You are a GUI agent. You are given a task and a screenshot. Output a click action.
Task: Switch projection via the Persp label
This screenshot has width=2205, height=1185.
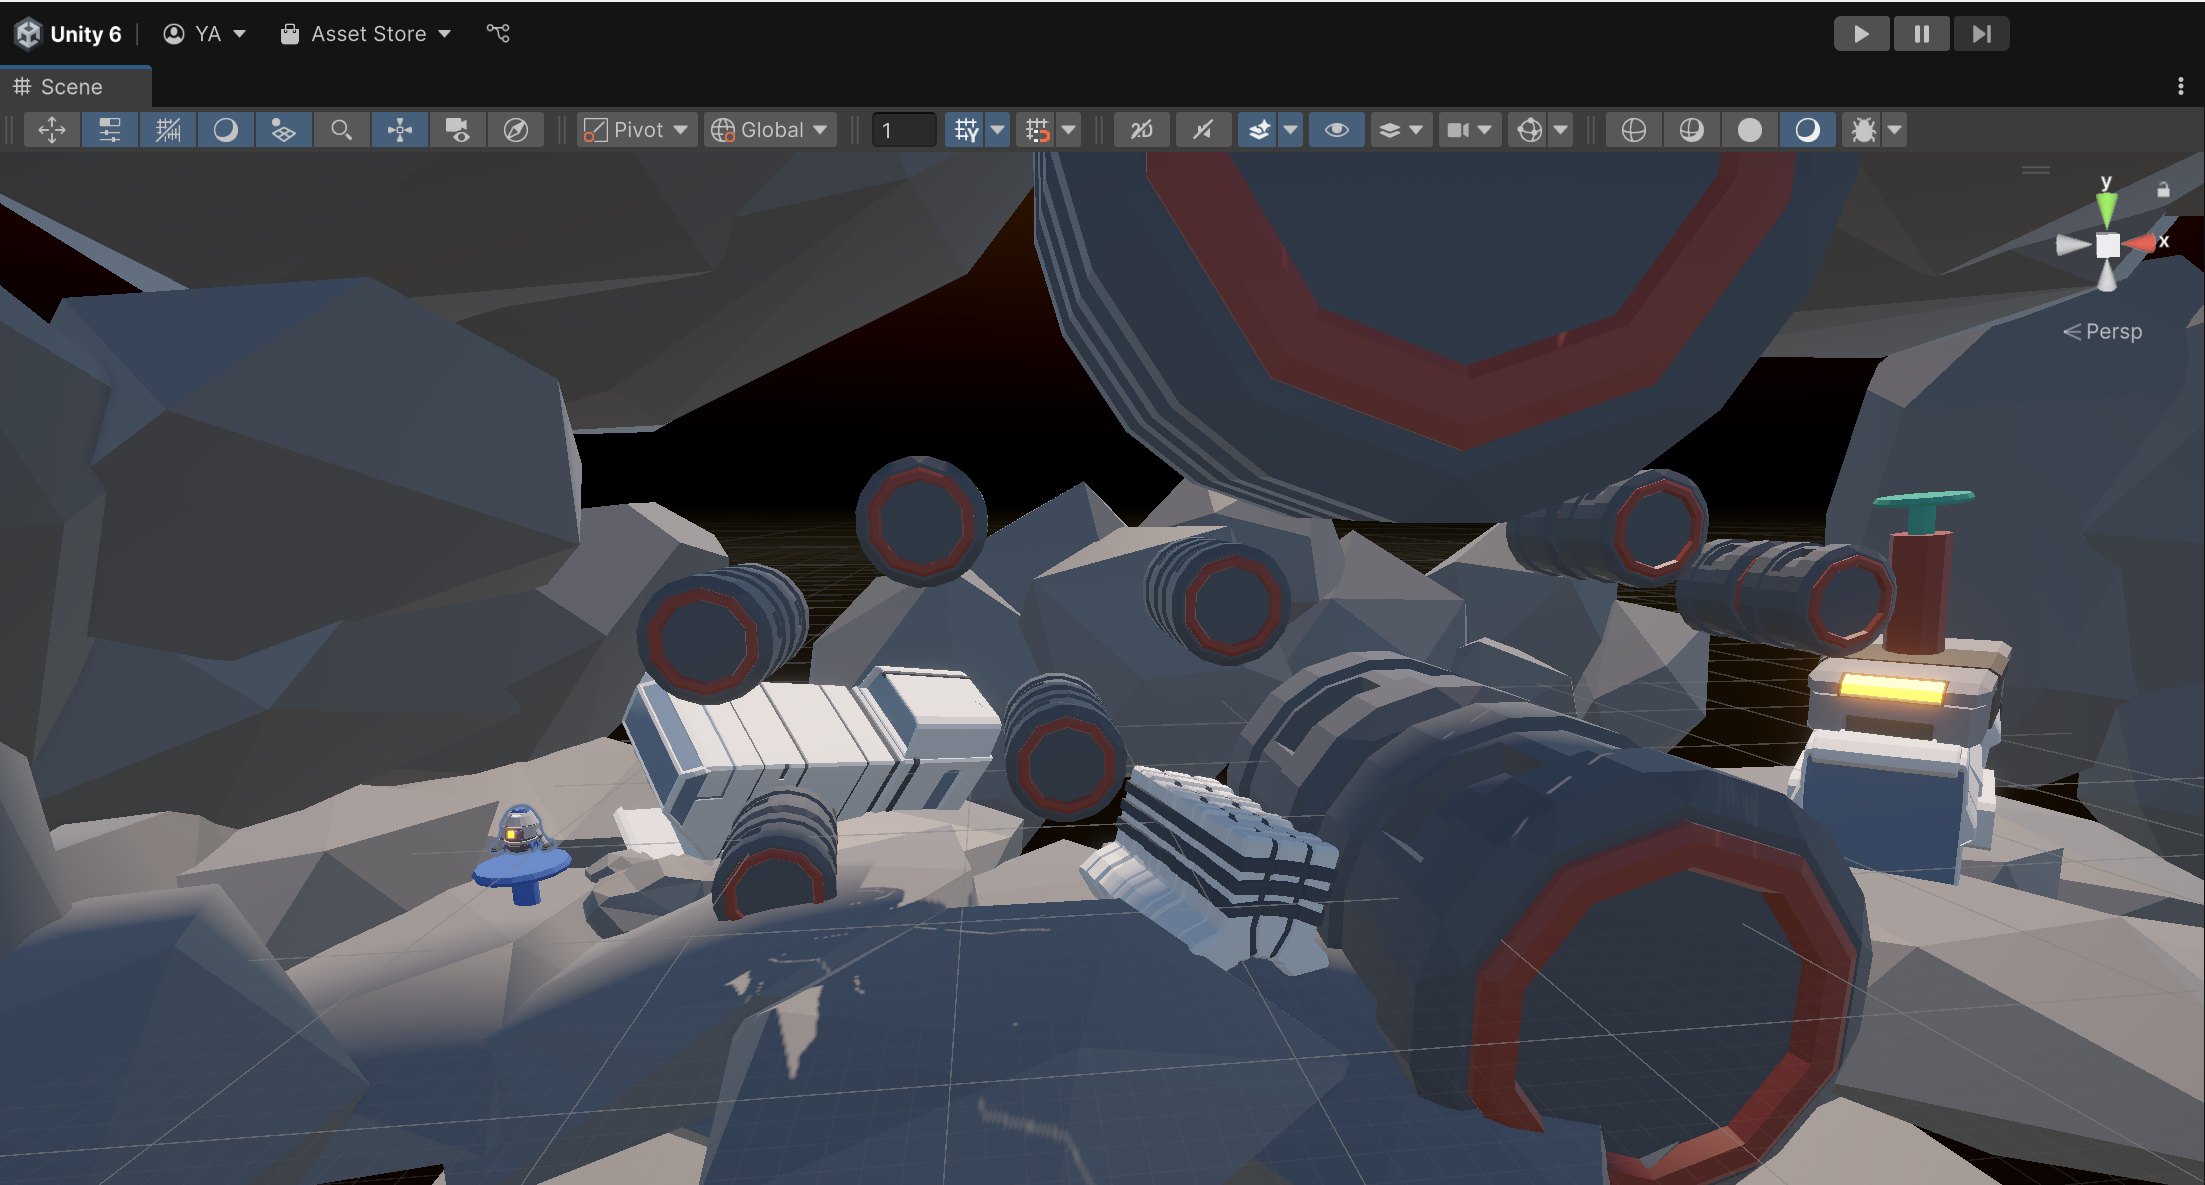coord(2102,331)
